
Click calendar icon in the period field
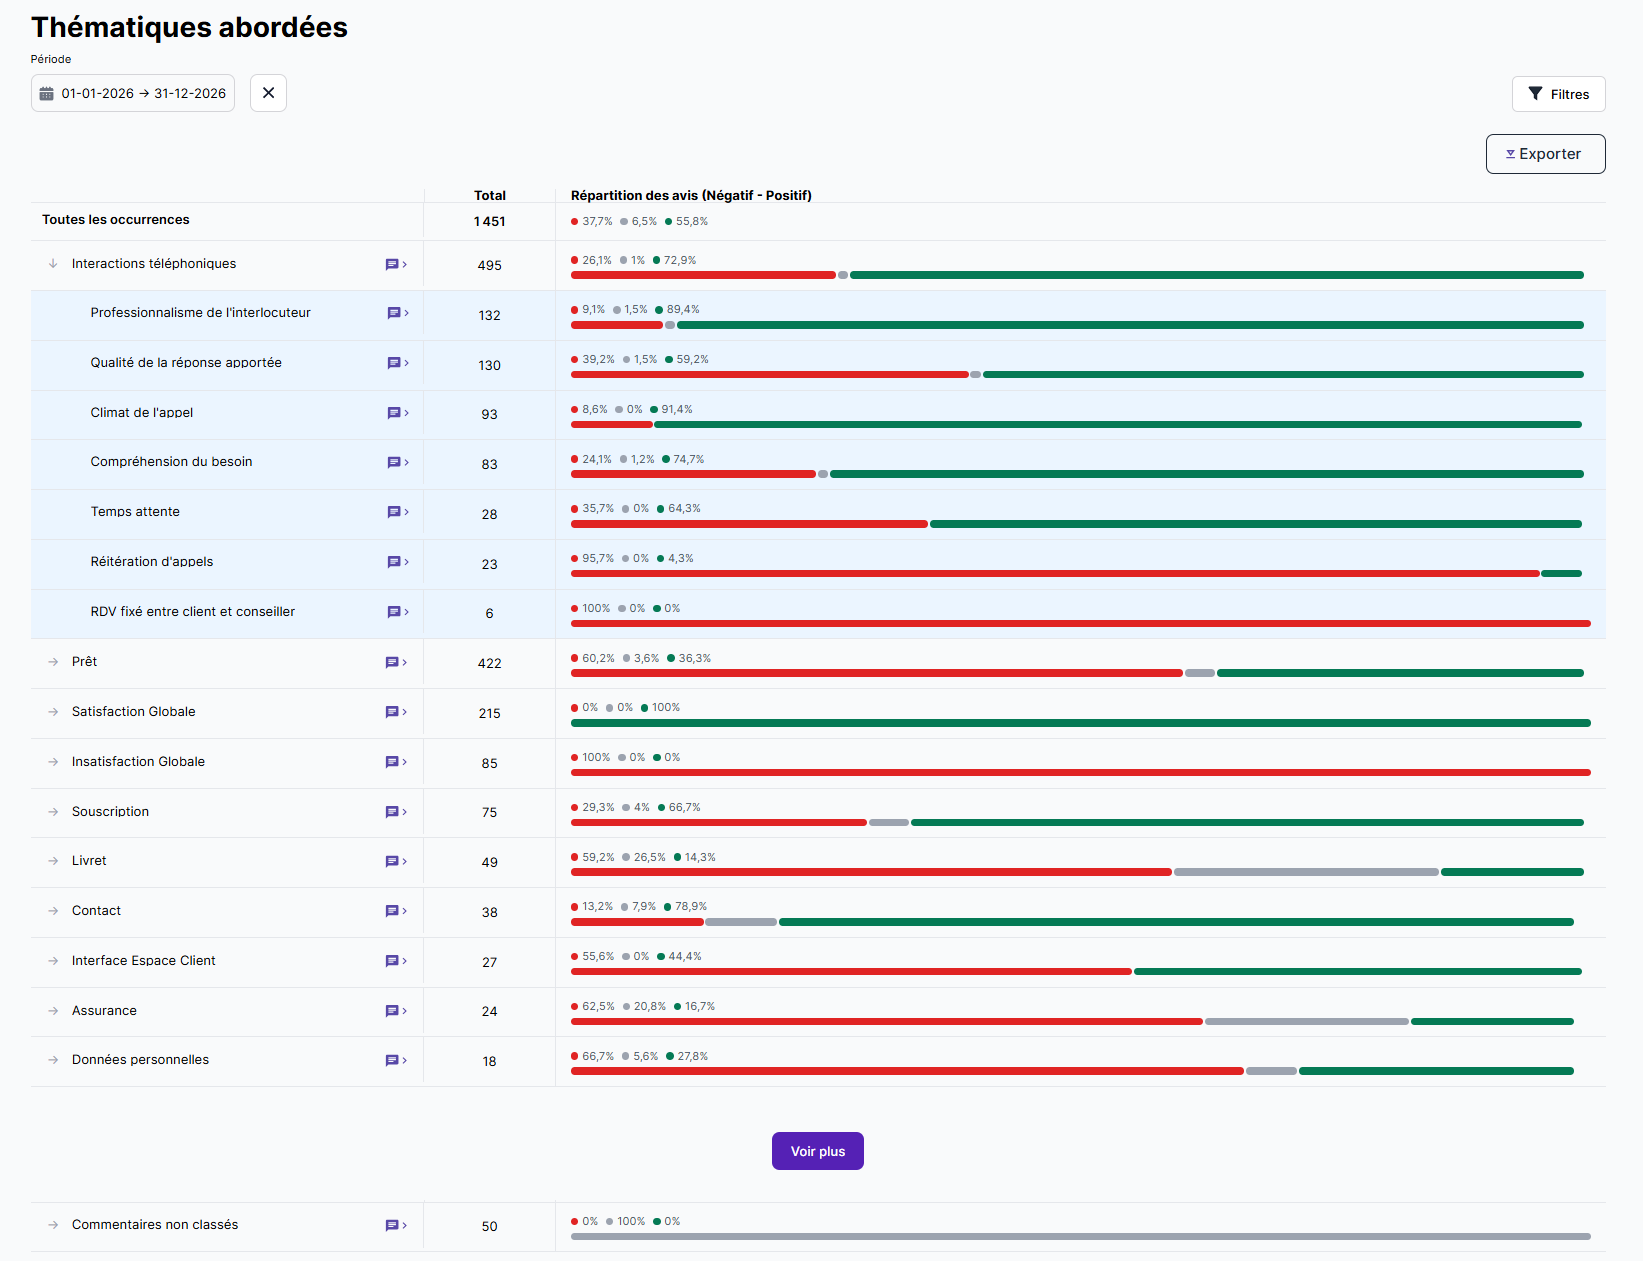coord(47,94)
